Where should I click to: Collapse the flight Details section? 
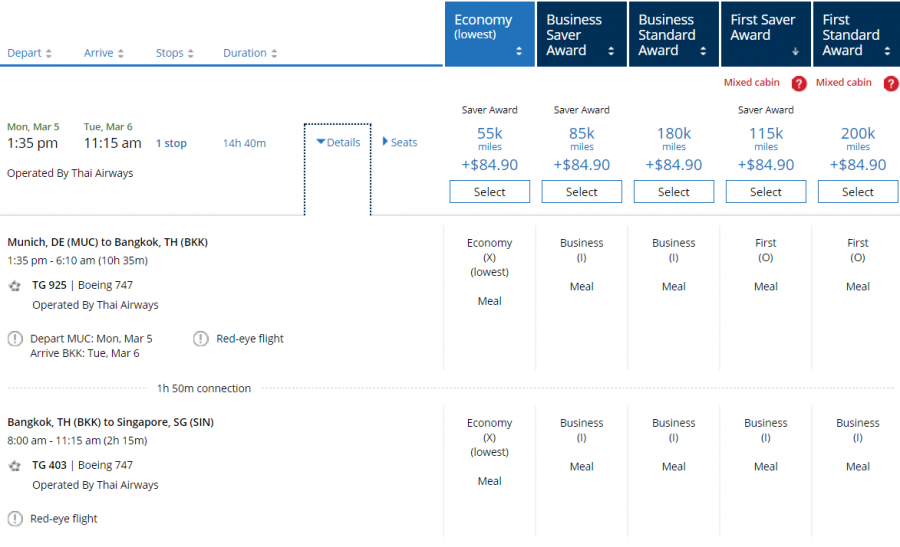pyautogui.click(x=338, y=142)
